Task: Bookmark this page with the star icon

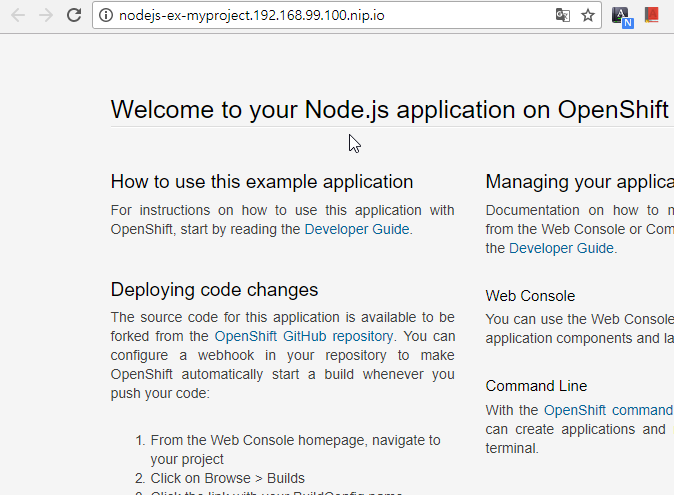Action: point(588,15)
